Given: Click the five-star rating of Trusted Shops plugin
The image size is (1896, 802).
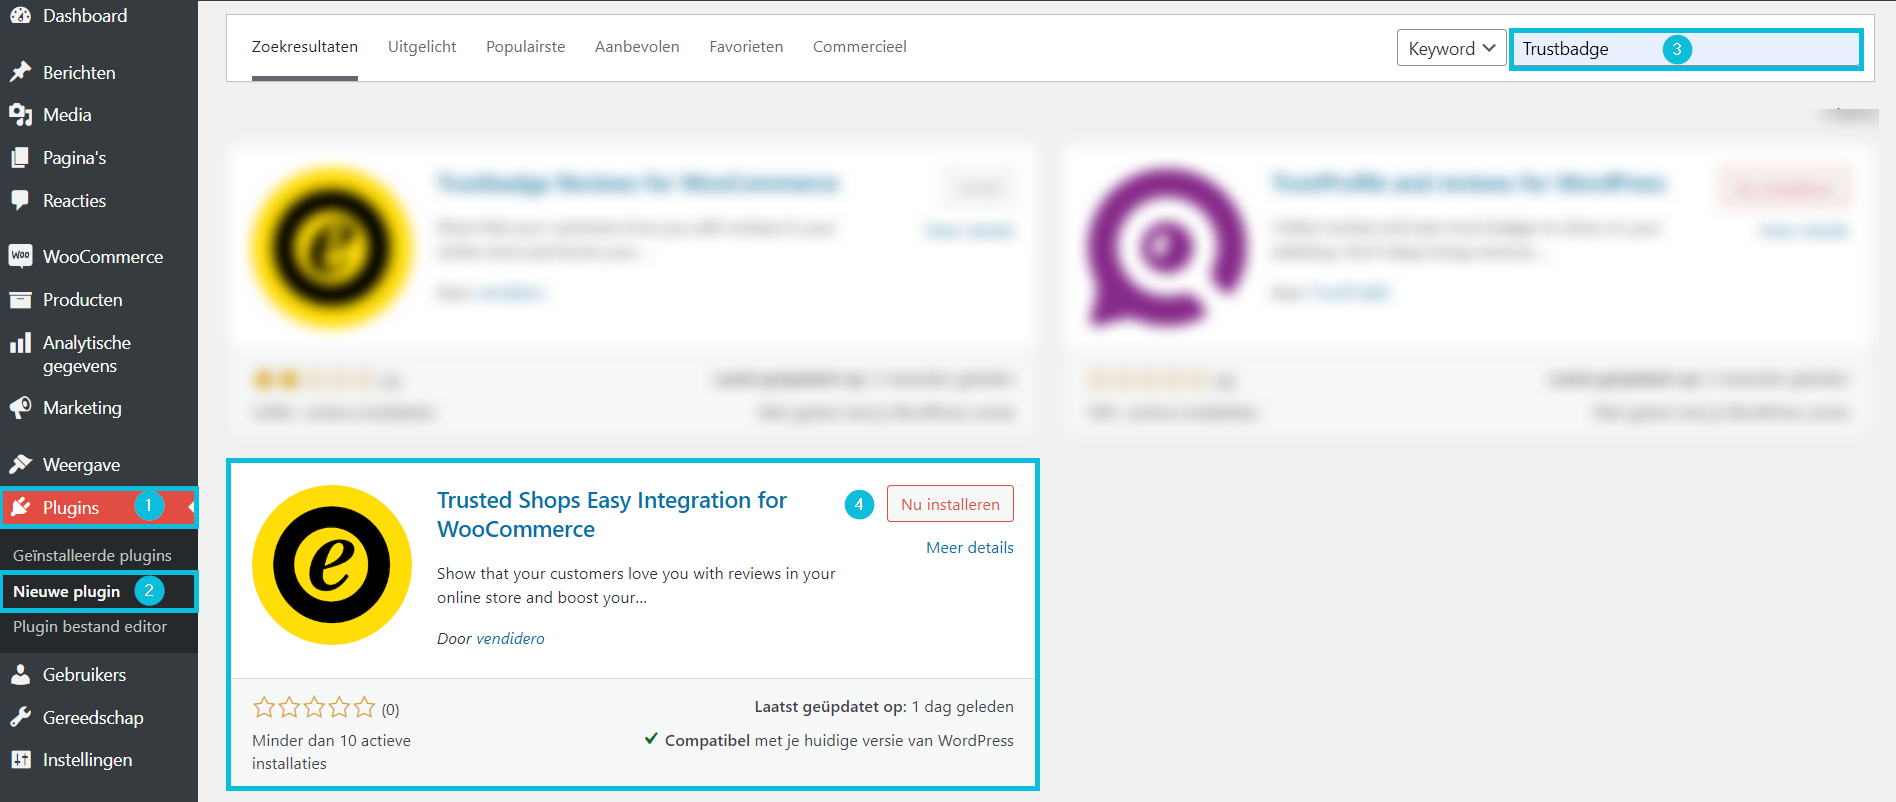Looking at the screenshot, I should (314, 708).
